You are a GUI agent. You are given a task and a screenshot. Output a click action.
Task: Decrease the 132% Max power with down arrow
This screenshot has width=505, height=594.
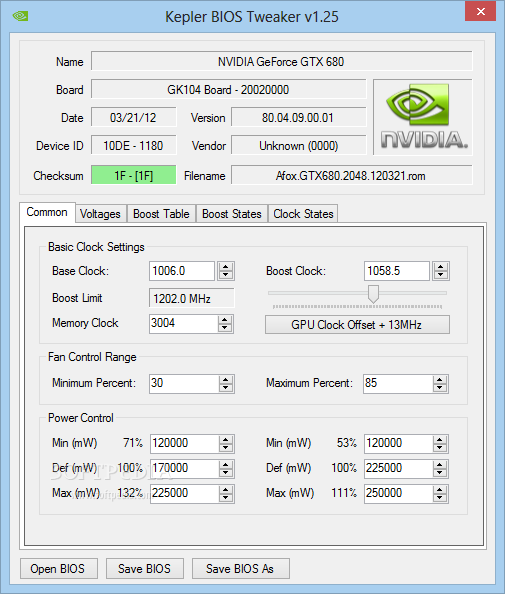[226, 498]
